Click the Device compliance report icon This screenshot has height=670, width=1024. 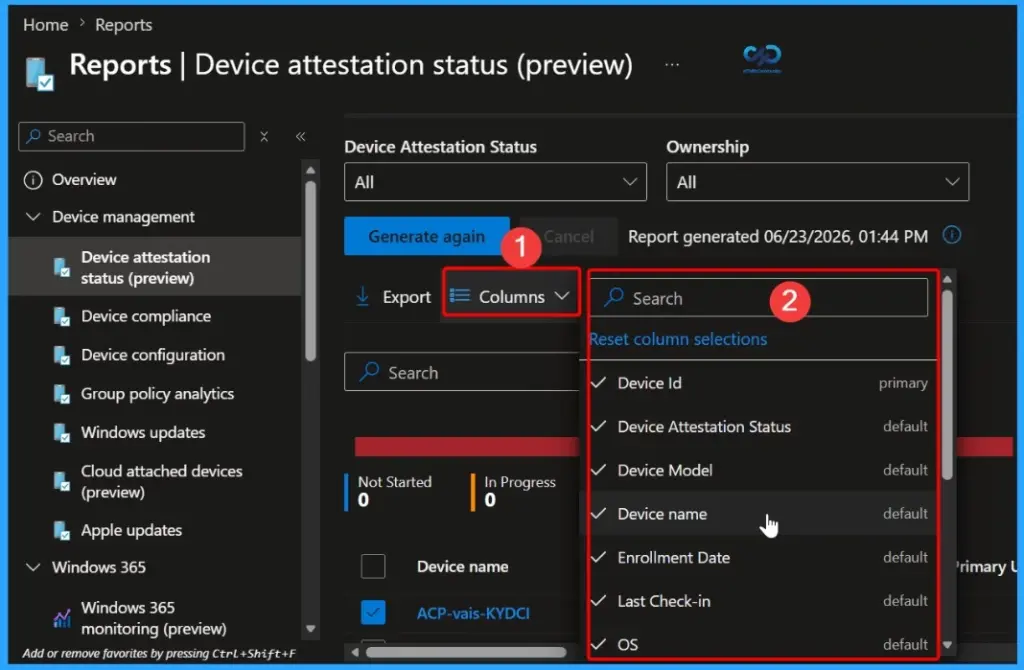tap(61, 317)
